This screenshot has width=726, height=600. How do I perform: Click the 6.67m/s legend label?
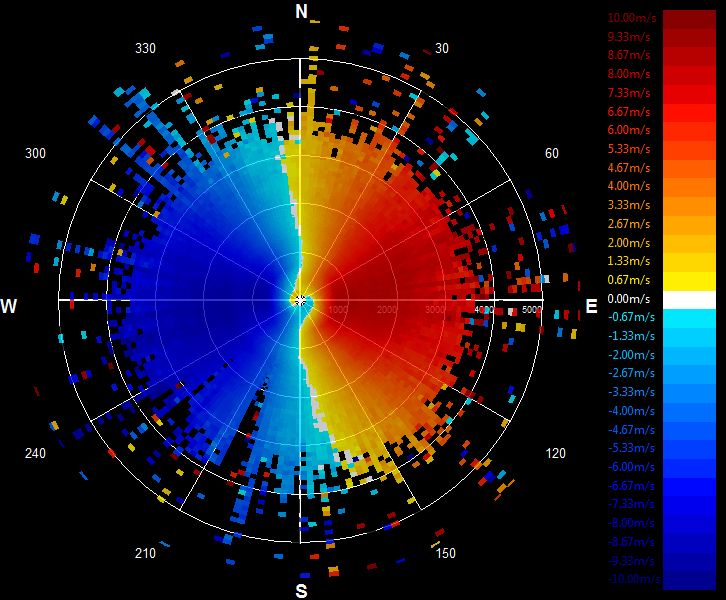629,112
